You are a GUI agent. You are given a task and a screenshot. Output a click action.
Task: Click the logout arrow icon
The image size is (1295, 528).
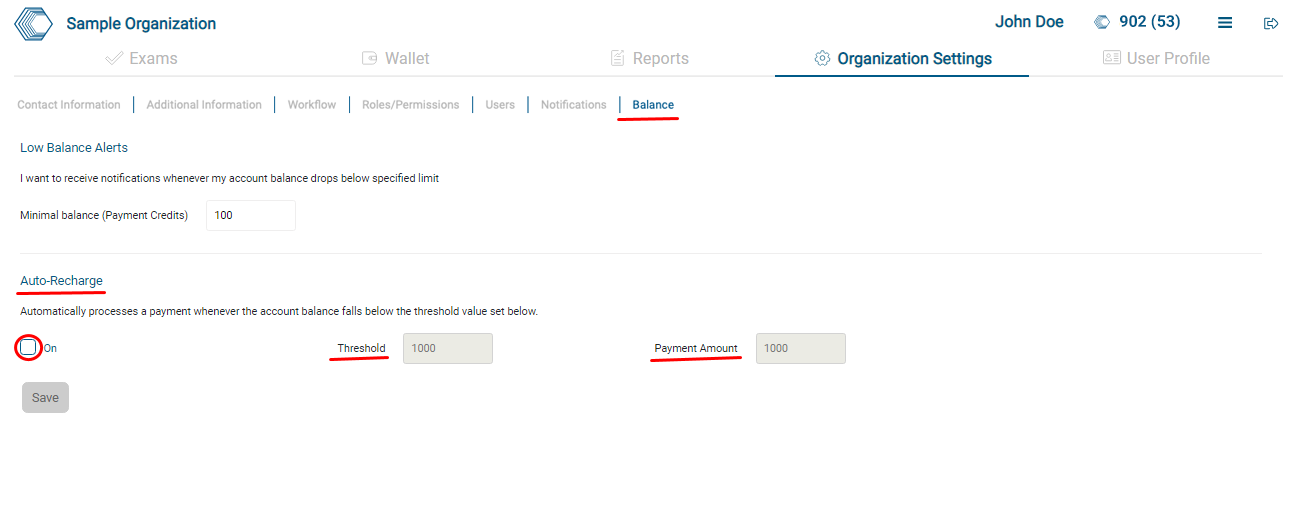click(1272, 23)
